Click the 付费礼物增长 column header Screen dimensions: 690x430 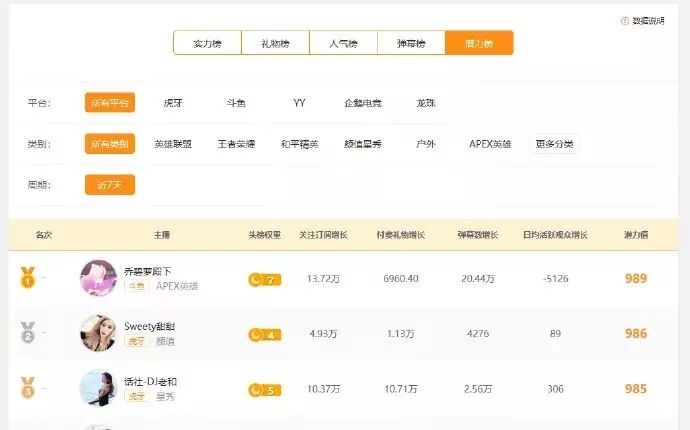tap(401, 235)
